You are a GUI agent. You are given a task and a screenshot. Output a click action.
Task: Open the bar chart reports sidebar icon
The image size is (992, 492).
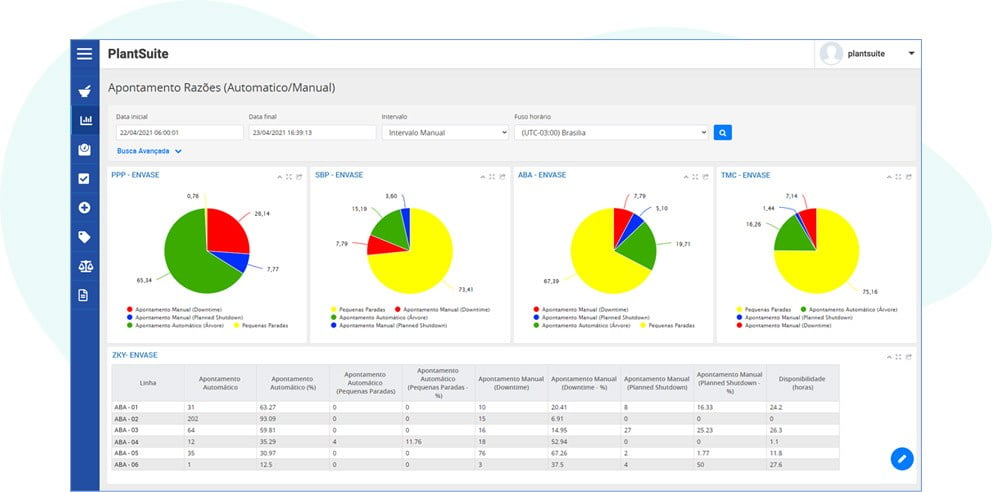85,120
